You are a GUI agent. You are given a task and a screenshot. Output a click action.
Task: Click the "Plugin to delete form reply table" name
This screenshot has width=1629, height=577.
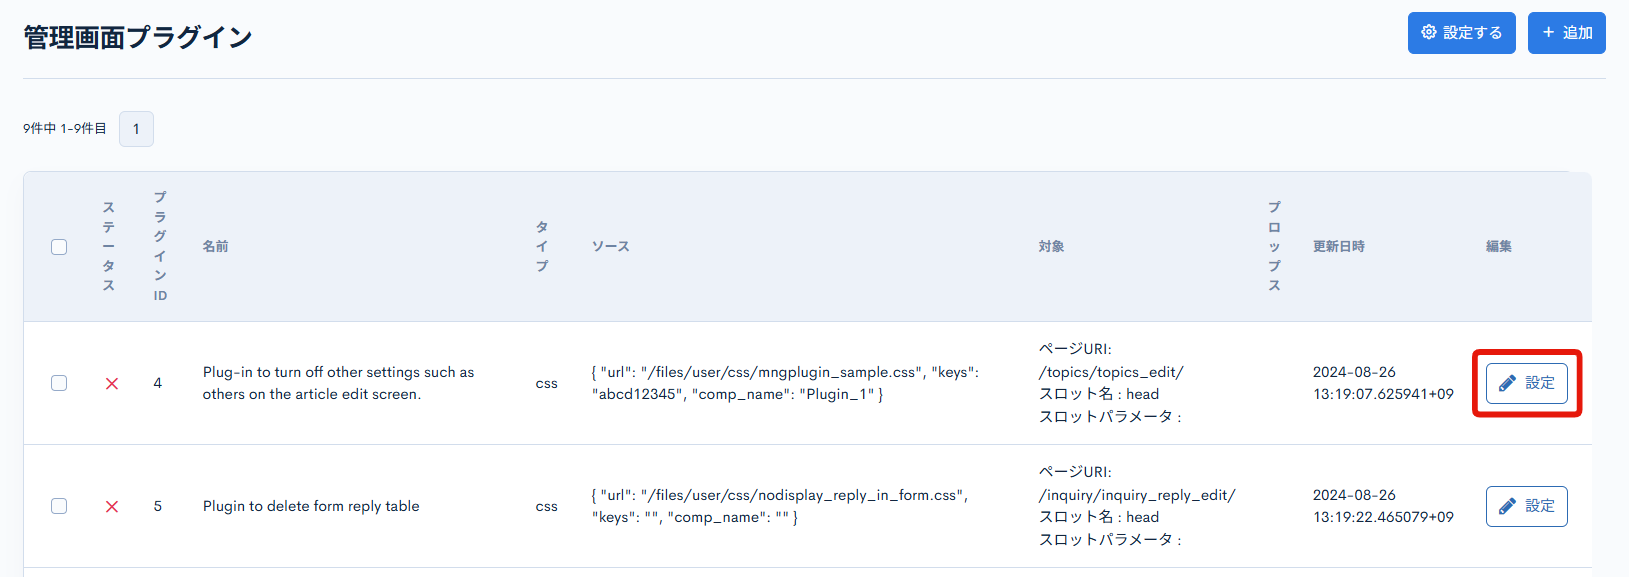(x=311, y=506)
